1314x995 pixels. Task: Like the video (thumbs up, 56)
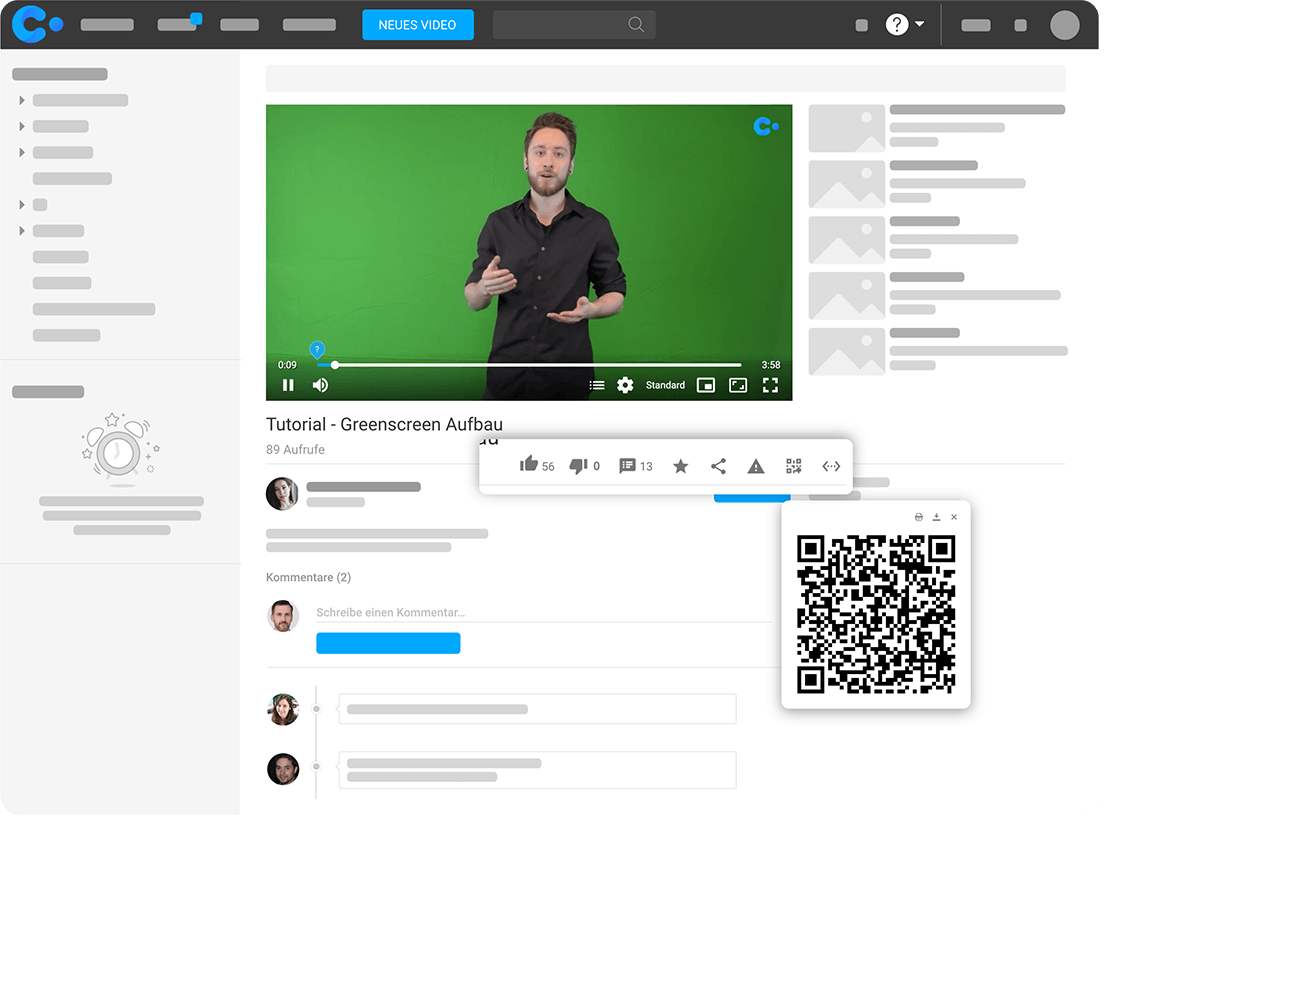[529, 465]
